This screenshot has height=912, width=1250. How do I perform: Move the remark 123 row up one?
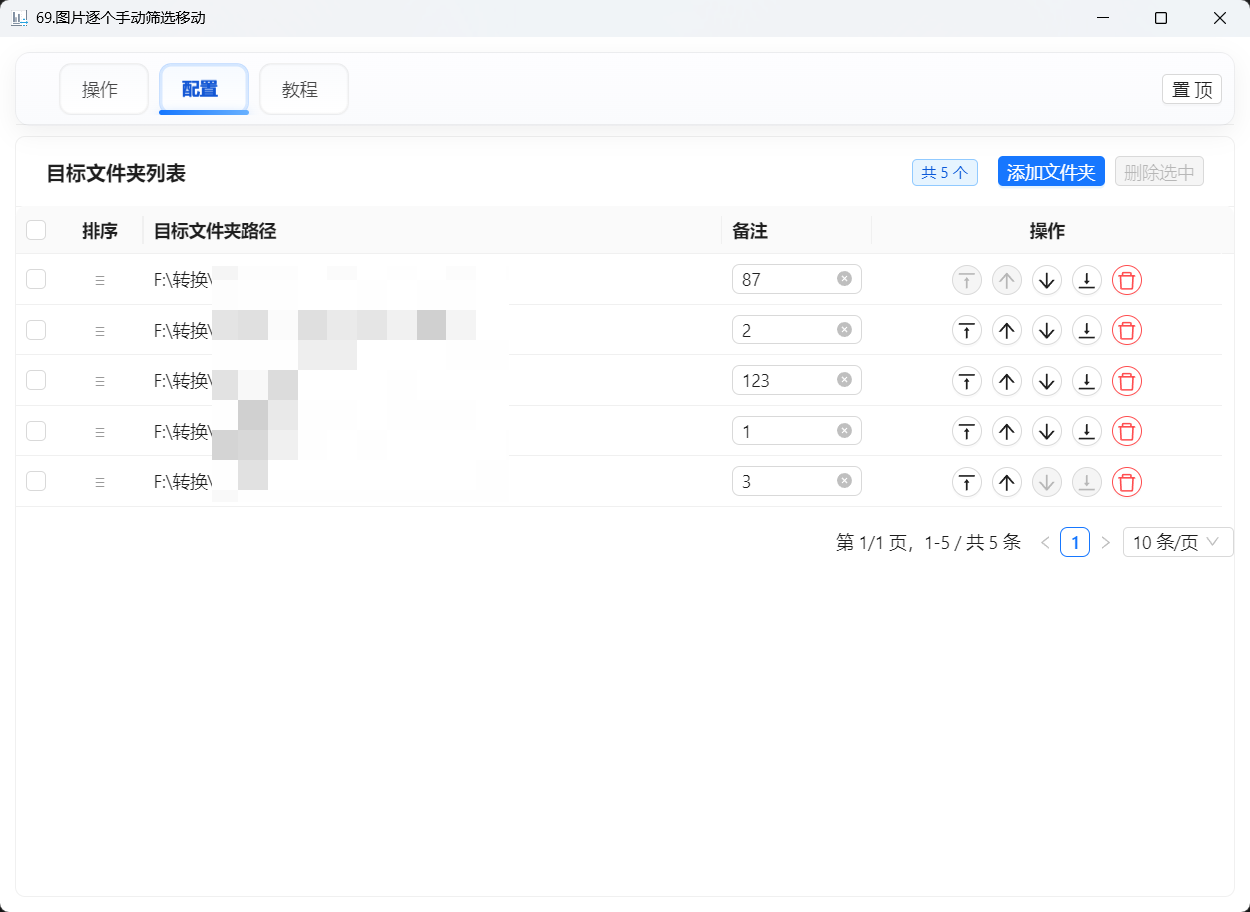point(1006,381)
